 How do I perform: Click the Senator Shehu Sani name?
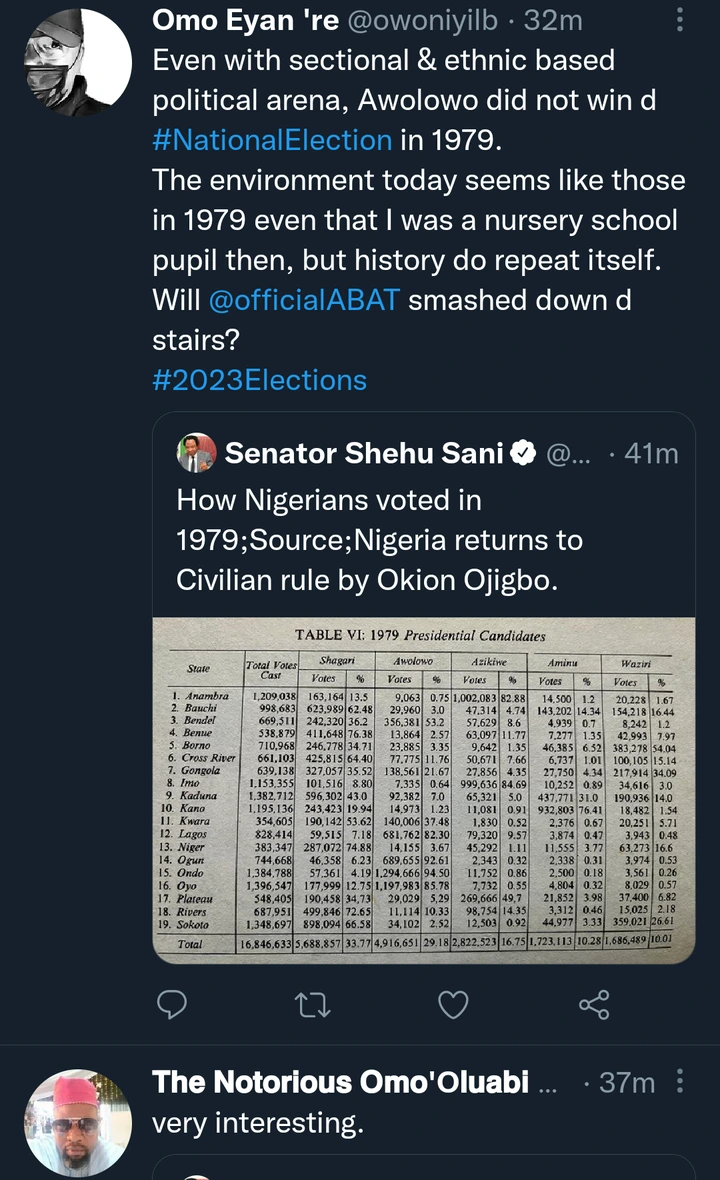[x=364, y=453]
